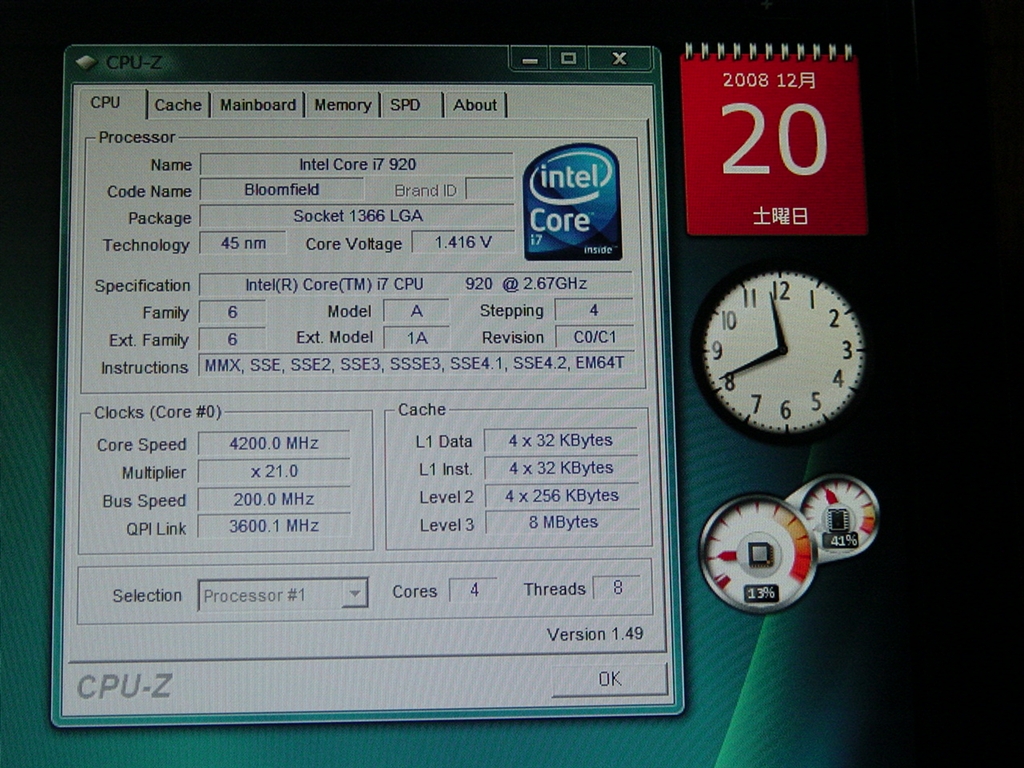Click the Name field Intel Core i7 920
This screenshot has height=768, width=1024.
pos(357,164)
